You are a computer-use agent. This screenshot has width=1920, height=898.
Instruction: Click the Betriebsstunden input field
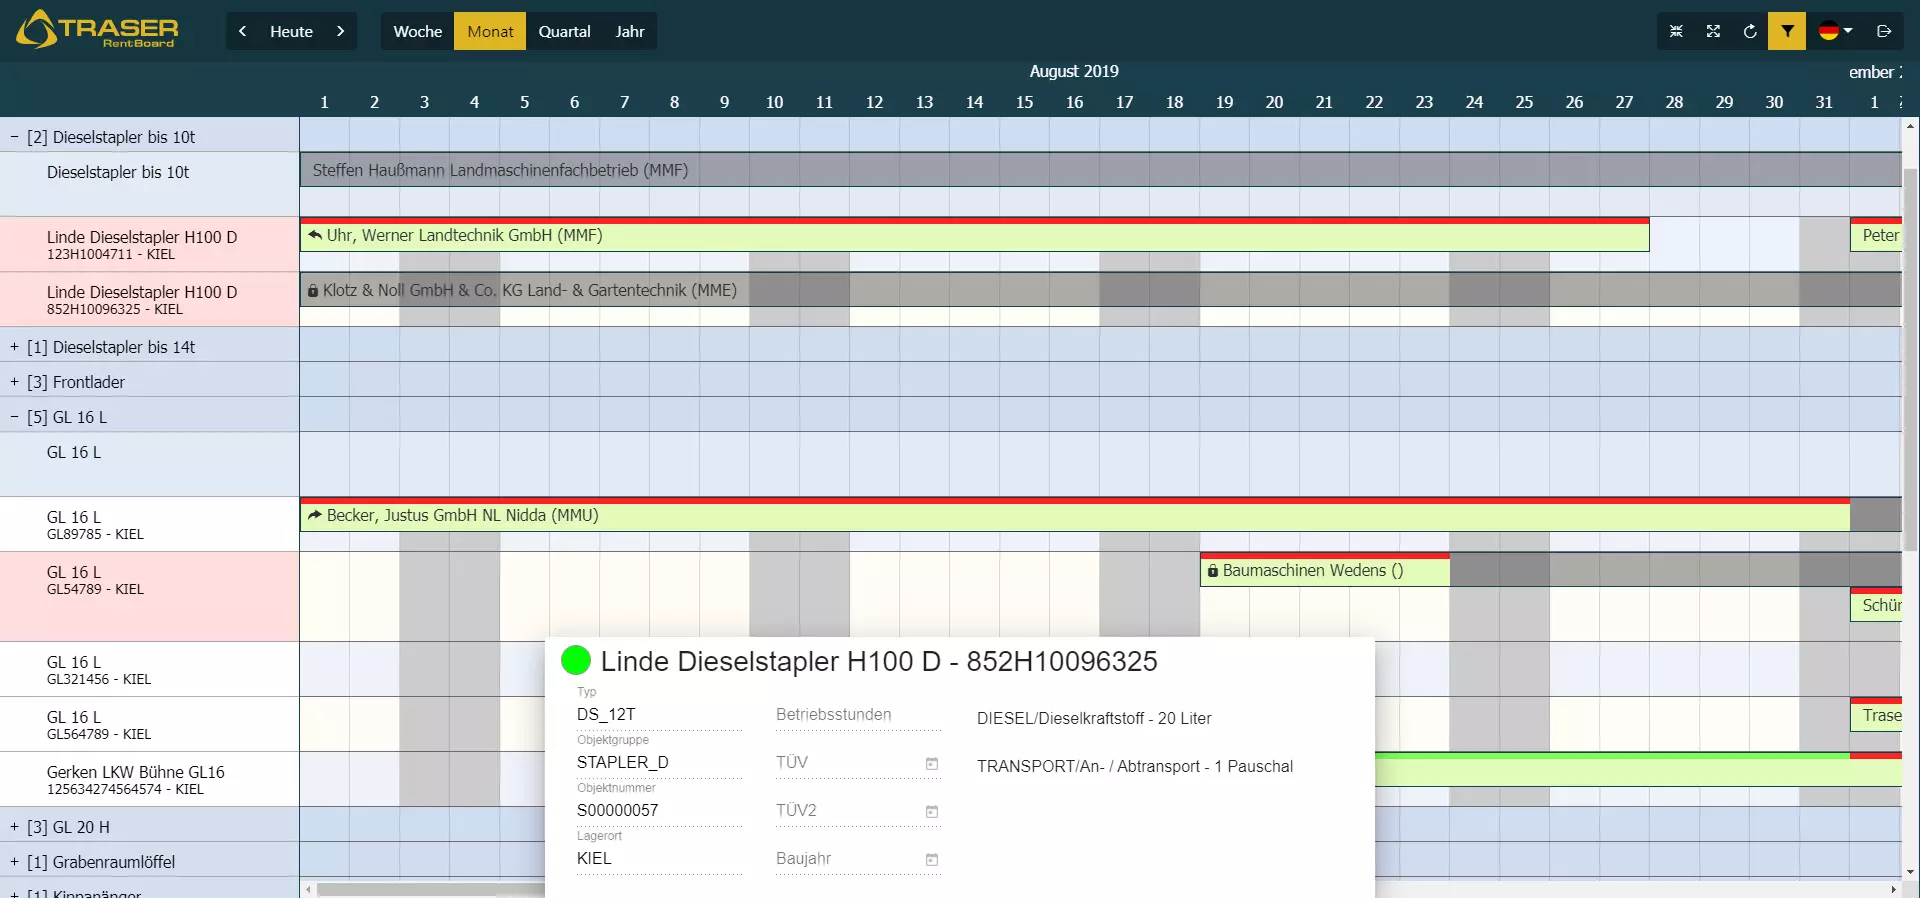click(x=857, y=715)
